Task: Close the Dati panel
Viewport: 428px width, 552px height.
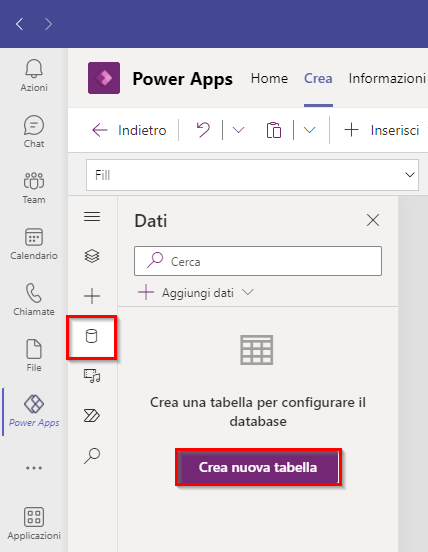Action: coord(373,220)
